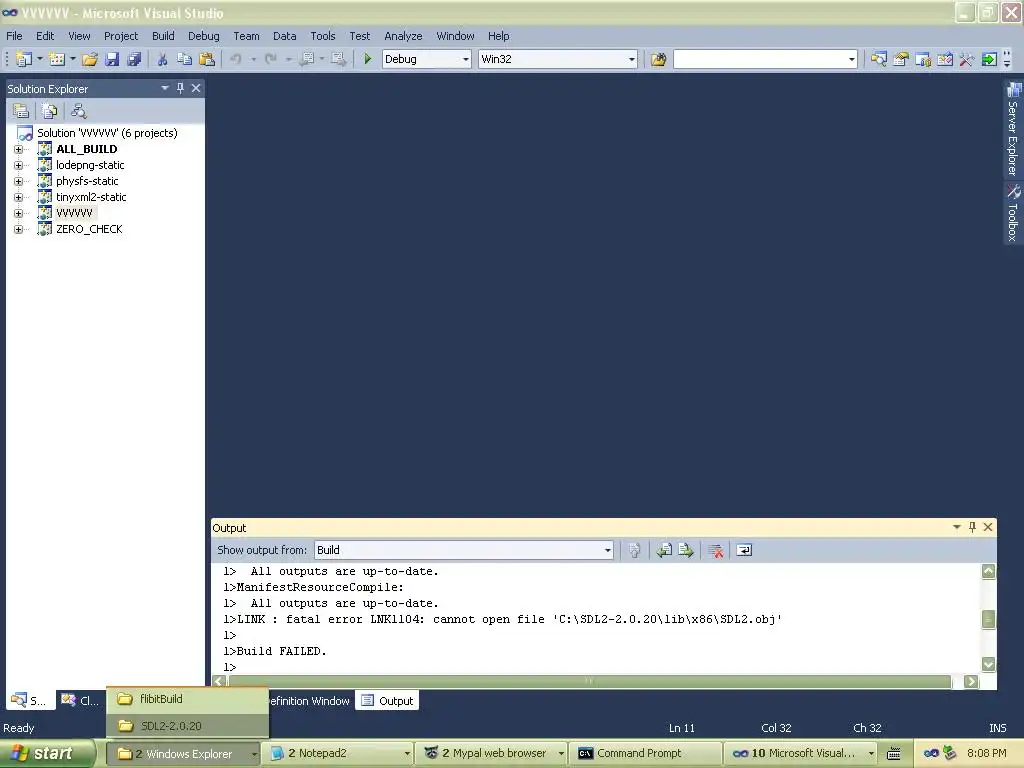Open the Debug menu
The width and height of the screenshot is (1024, 768).
204,36
